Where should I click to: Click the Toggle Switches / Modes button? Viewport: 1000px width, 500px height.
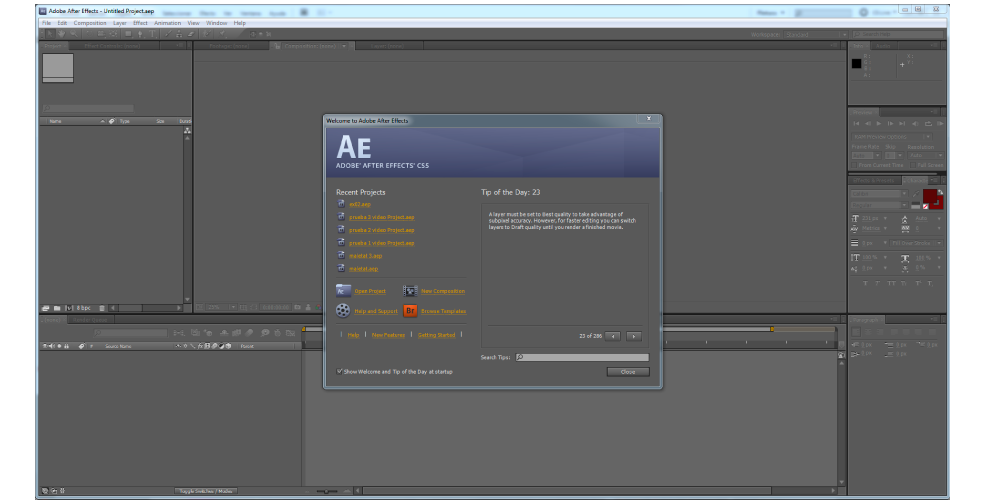(x=205, y=491)
